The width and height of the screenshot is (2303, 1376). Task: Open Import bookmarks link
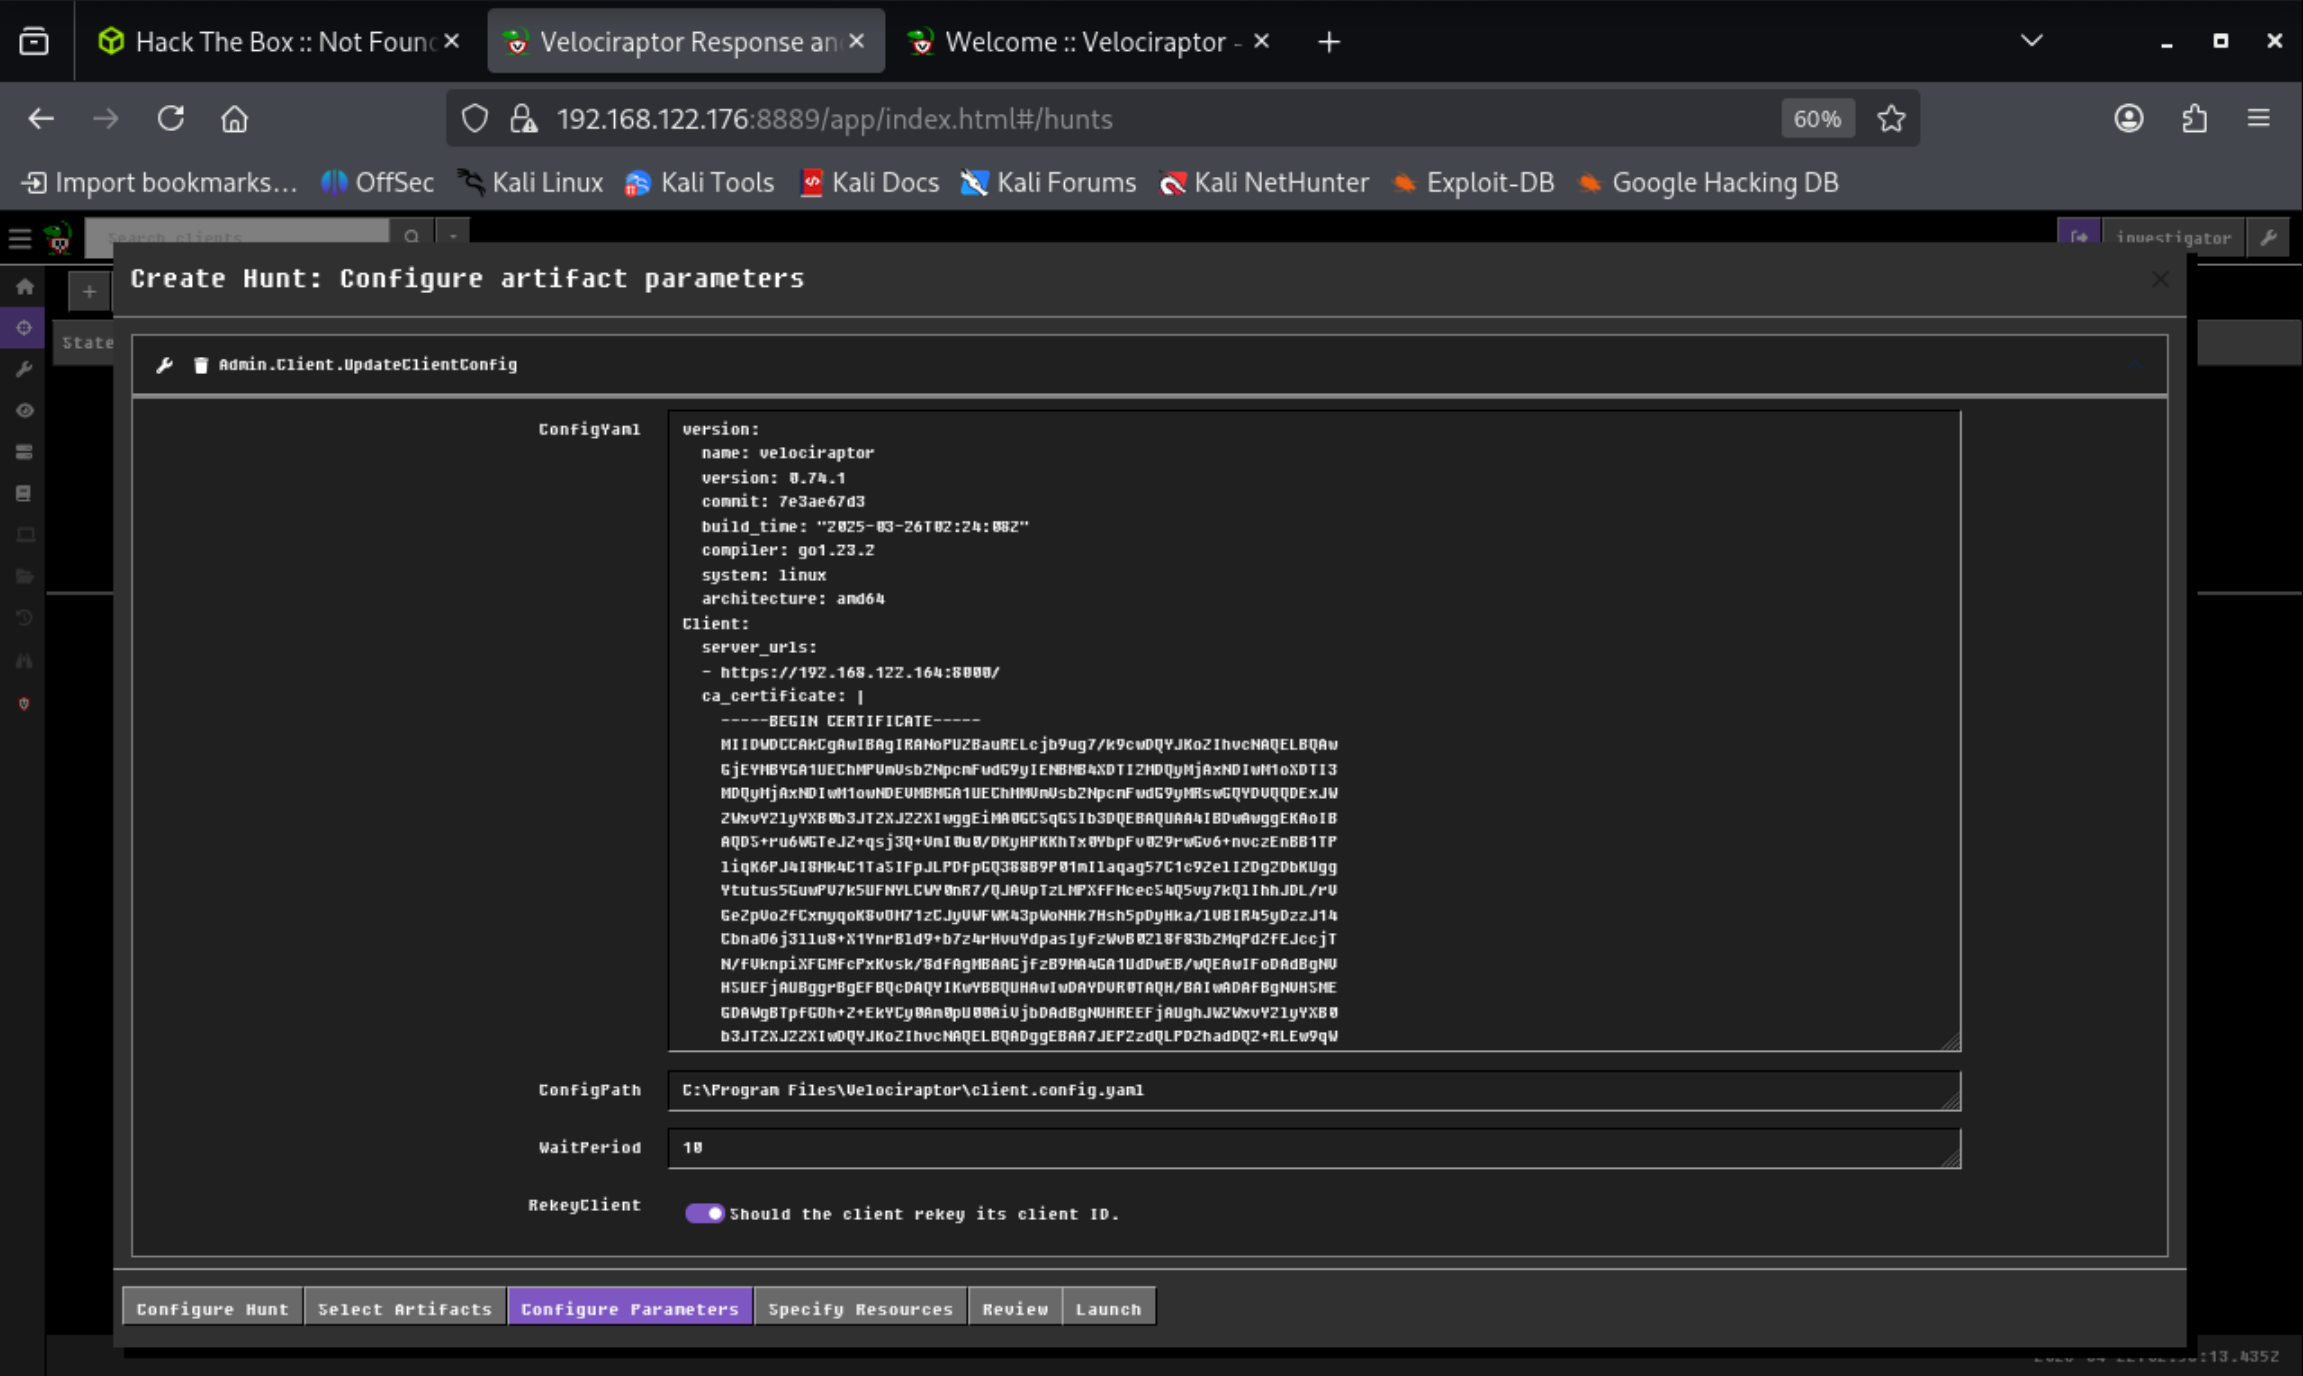tap(160, 183)
